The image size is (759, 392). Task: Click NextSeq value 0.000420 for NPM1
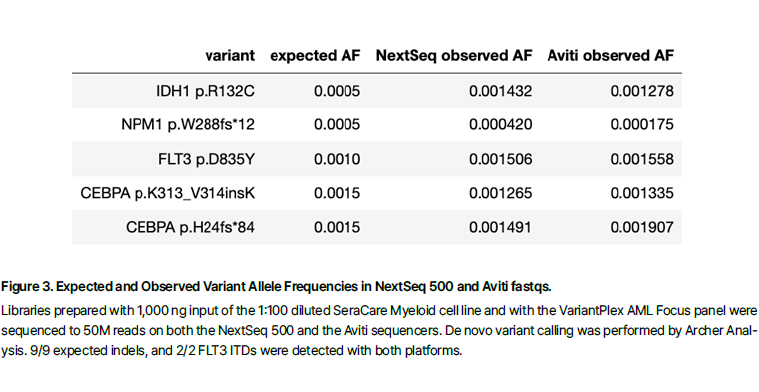[501, 125]
